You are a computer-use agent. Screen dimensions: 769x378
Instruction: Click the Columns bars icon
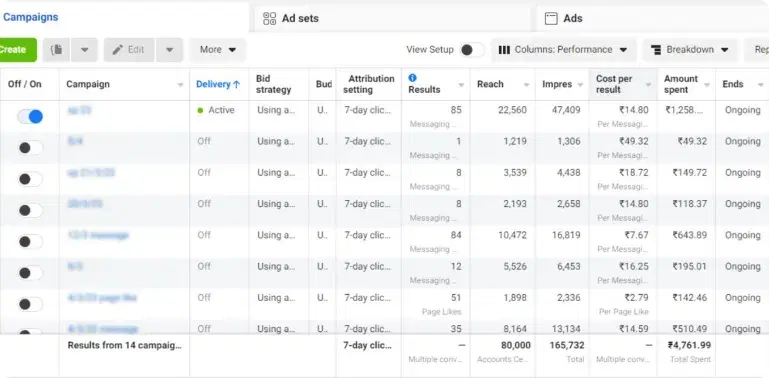504,50
